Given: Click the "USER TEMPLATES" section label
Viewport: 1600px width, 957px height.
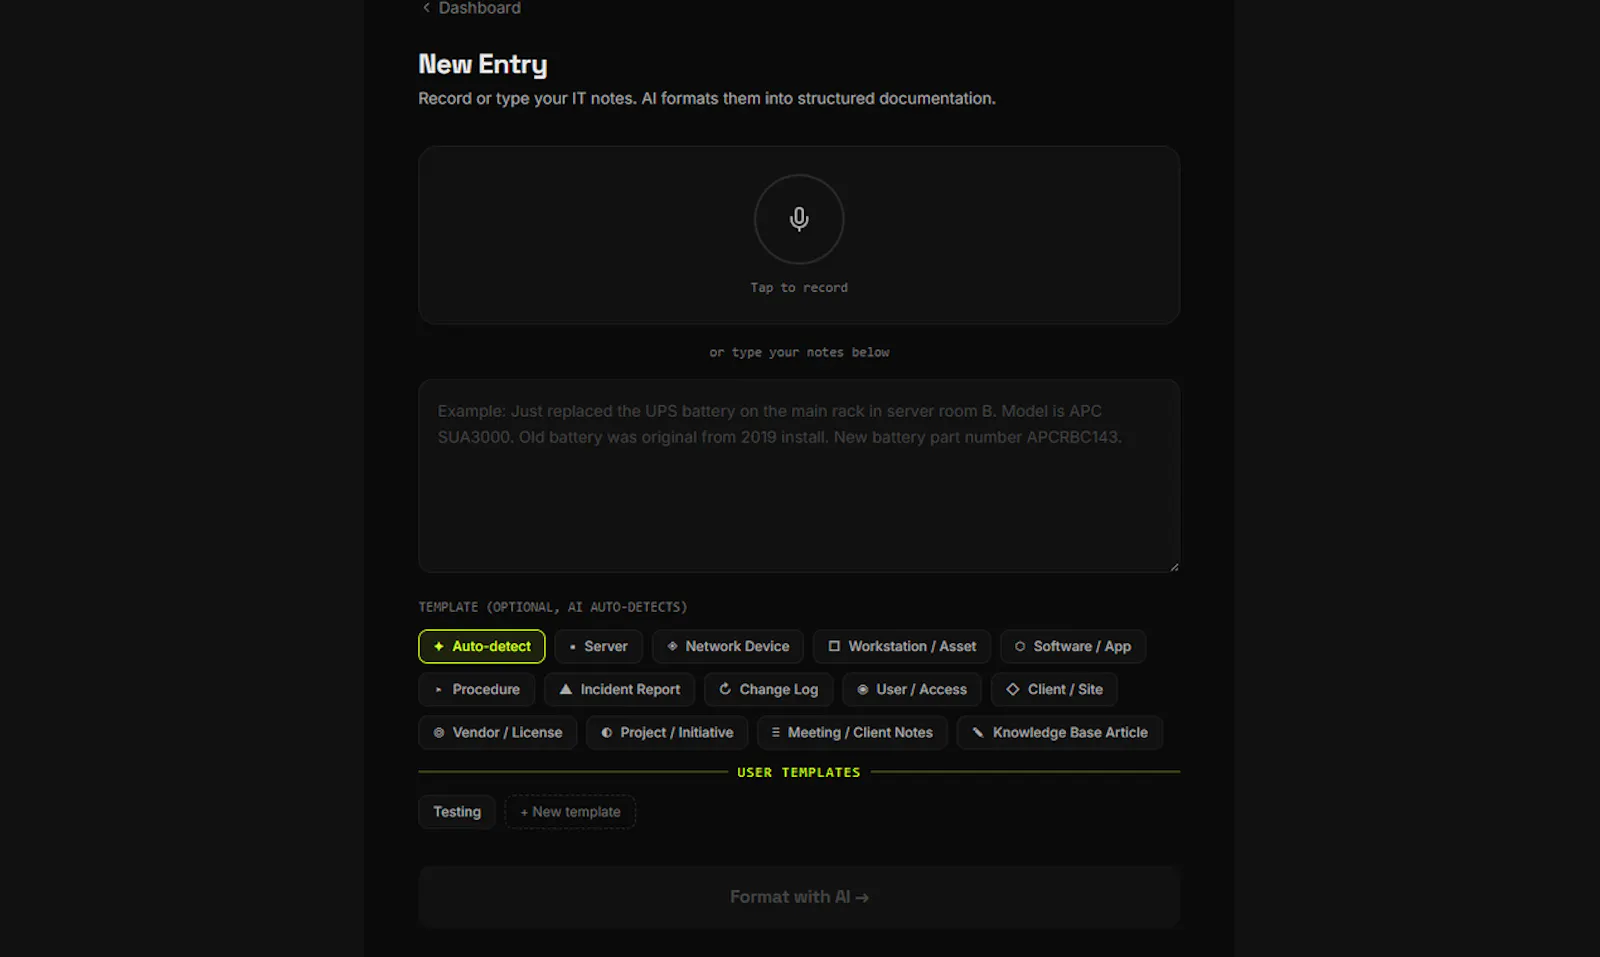Looking at the screenshot, I should click(798, 772).
